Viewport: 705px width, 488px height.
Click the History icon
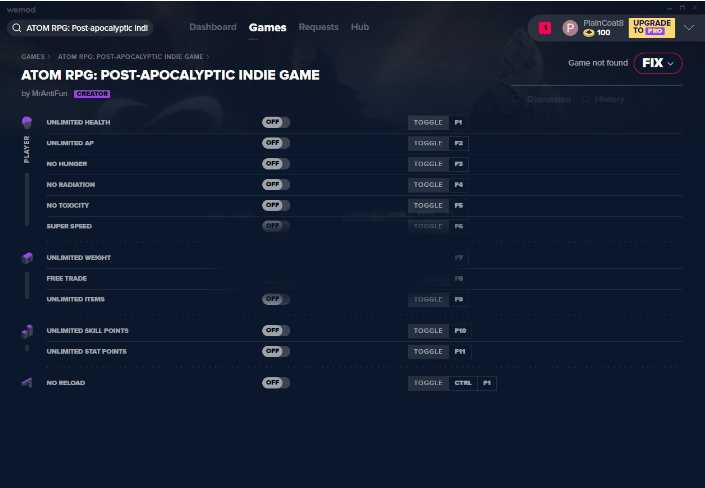(586, 99)
